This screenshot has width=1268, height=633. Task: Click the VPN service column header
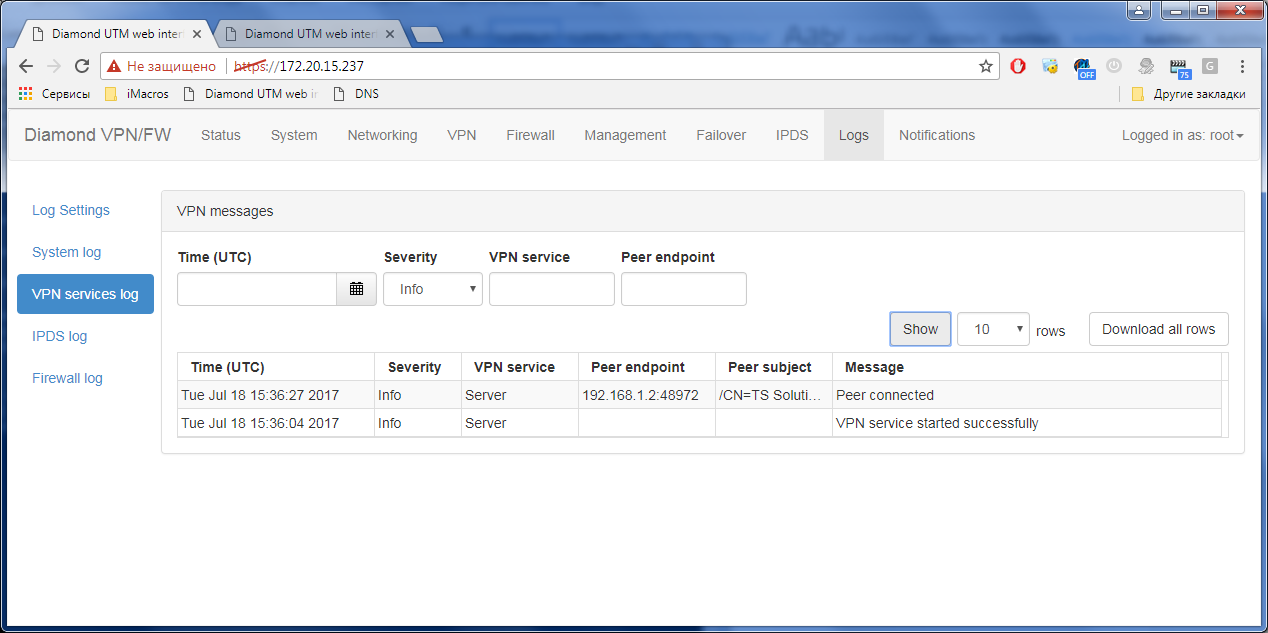[520, 367]
